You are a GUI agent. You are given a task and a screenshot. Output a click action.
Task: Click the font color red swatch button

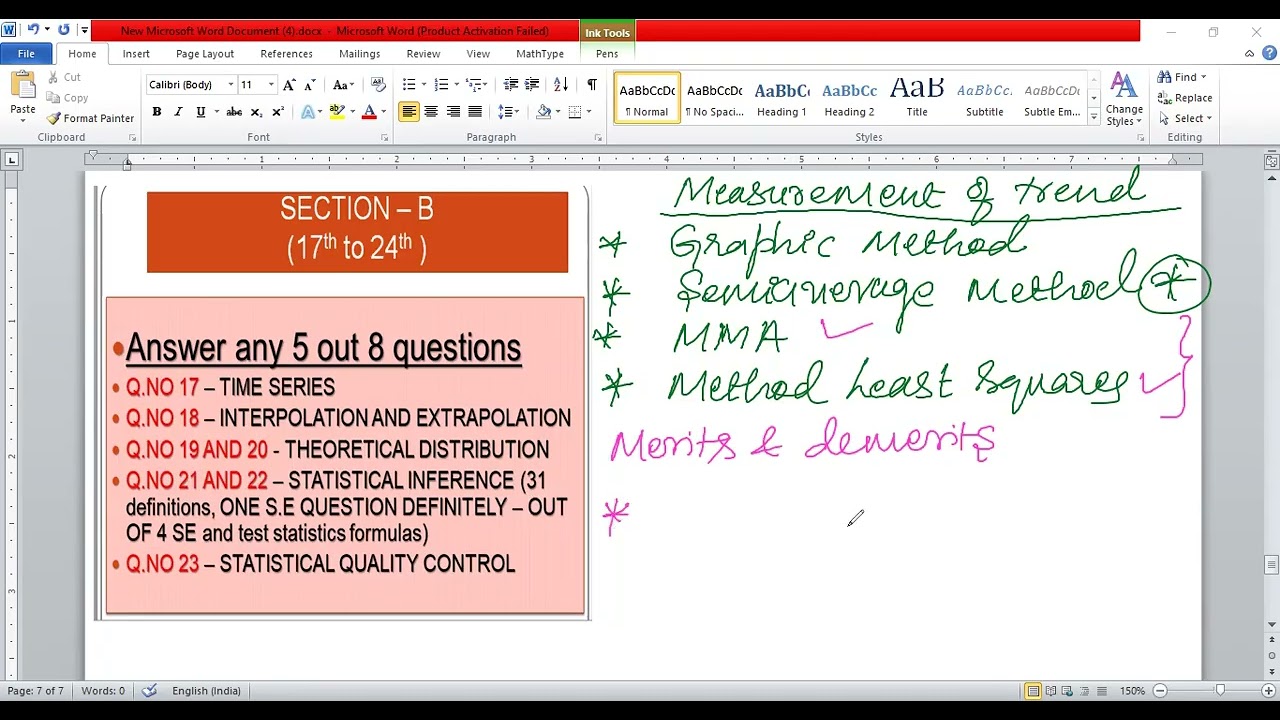tap(369, 112)
